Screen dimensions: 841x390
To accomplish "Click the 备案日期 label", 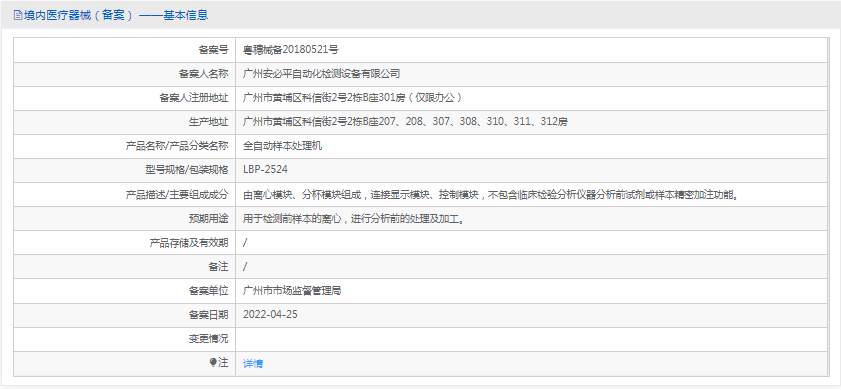I will pos(208,315).
